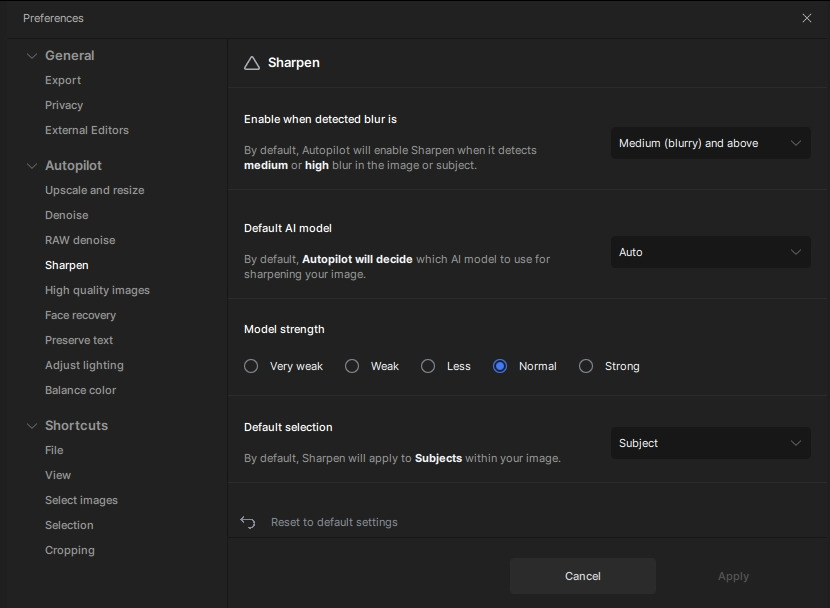Close the Preferences dialog
The height and width of the screenshot is (608, 830).
pos(806,18)
